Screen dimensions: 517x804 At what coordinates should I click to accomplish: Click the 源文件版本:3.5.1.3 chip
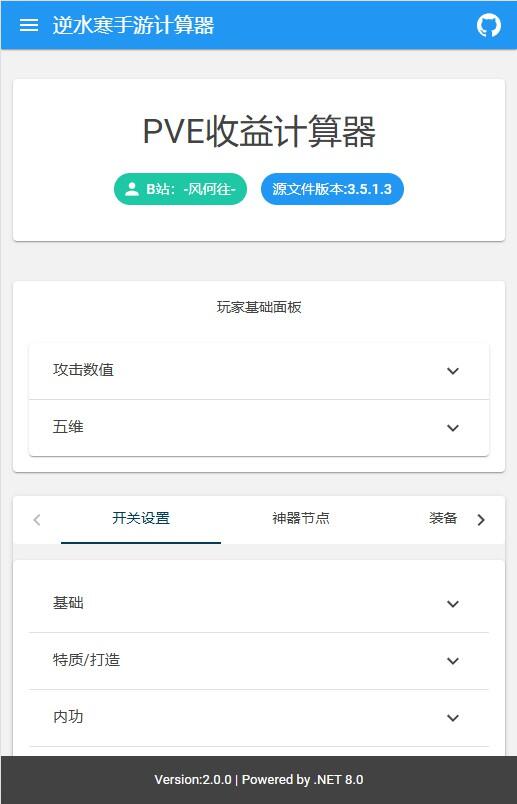pyautogui.click(x=332, y=189)
